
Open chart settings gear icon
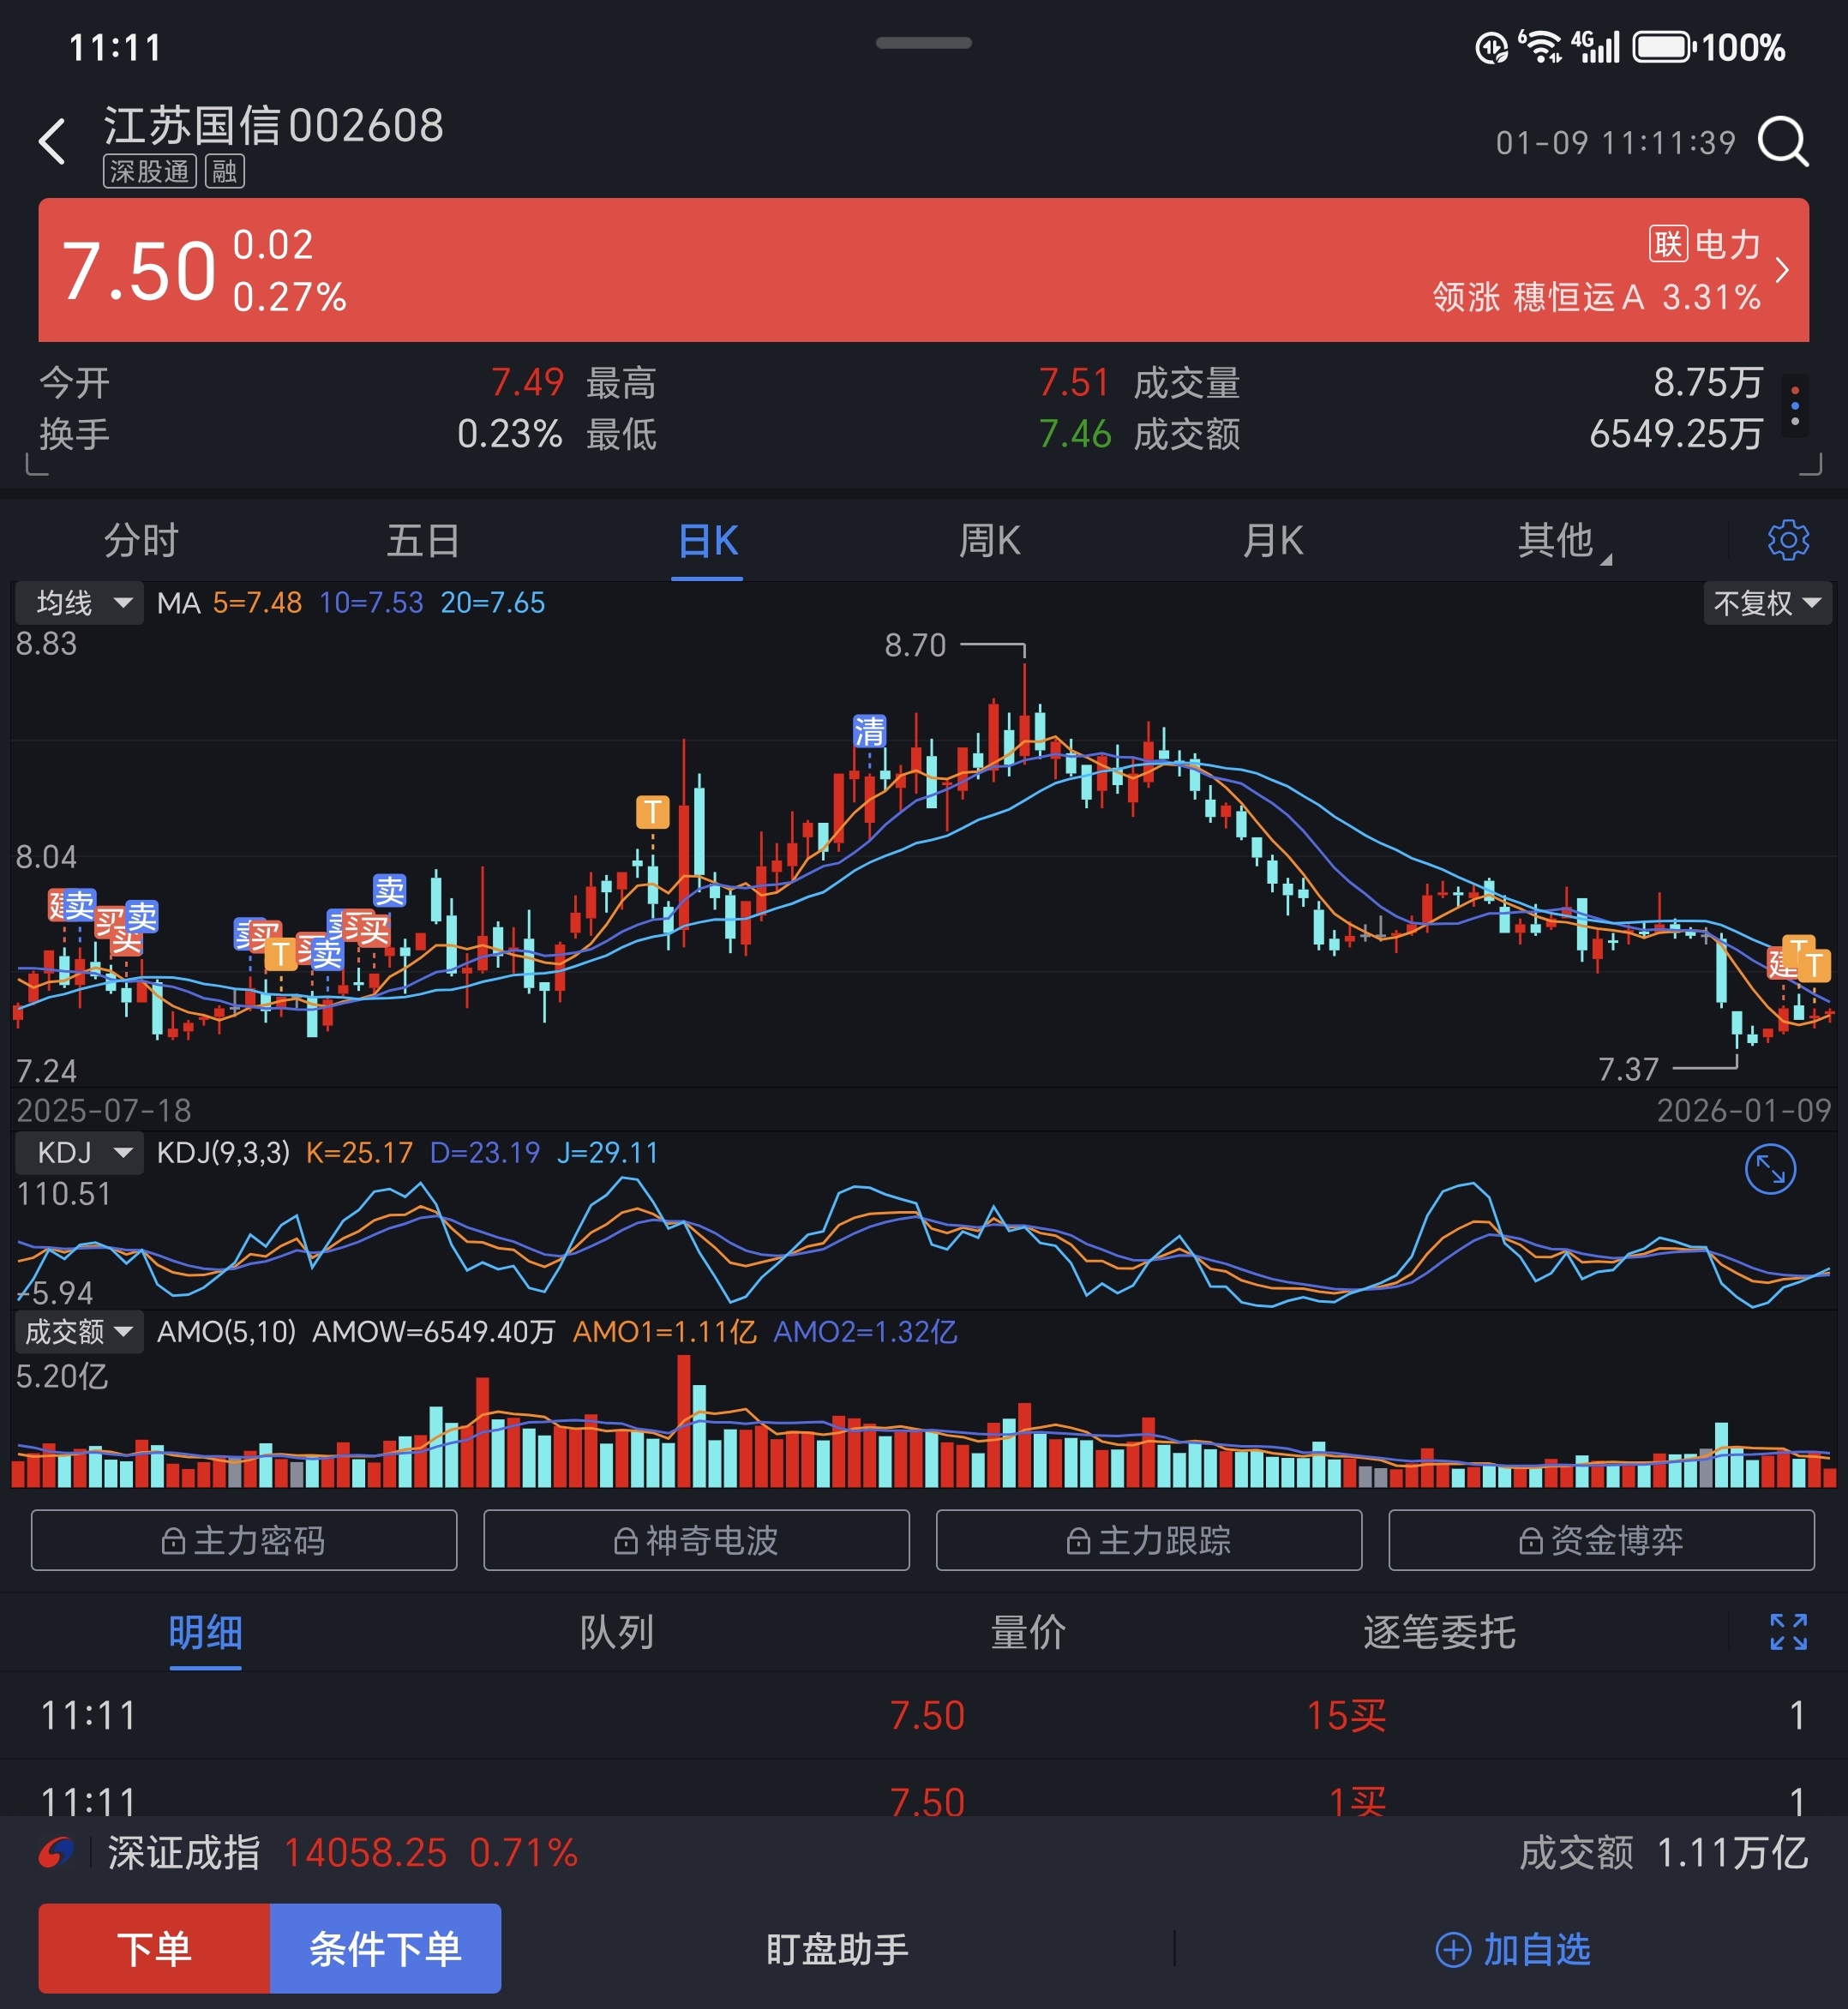(1787, 540)
